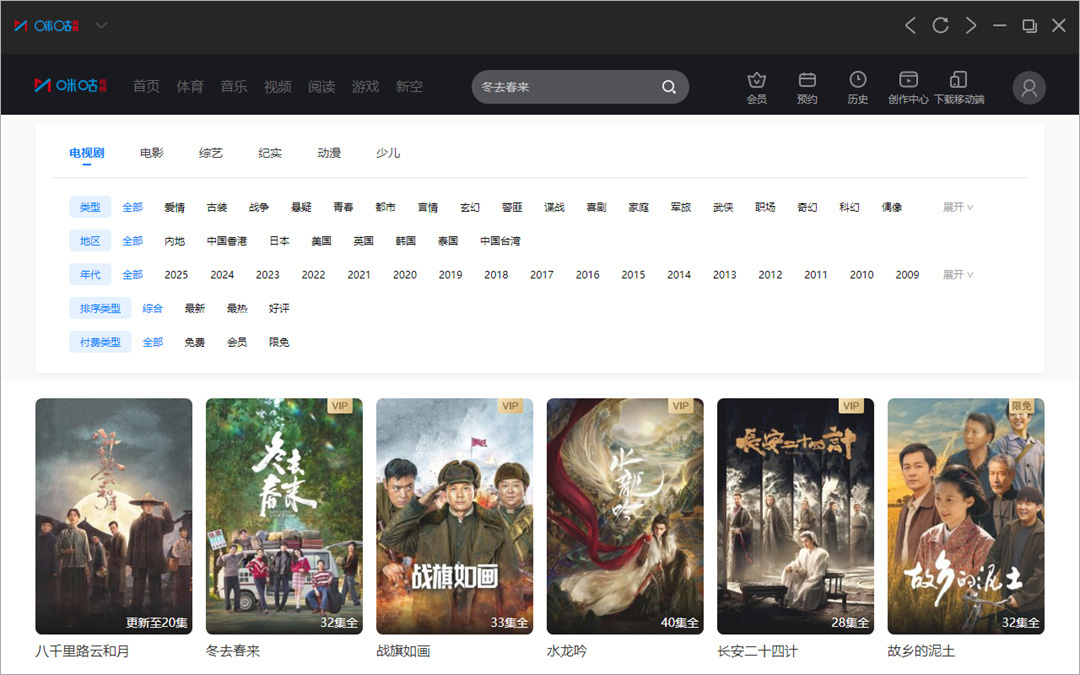
Task: Sort results by 最新
Action: click(195, 309)
